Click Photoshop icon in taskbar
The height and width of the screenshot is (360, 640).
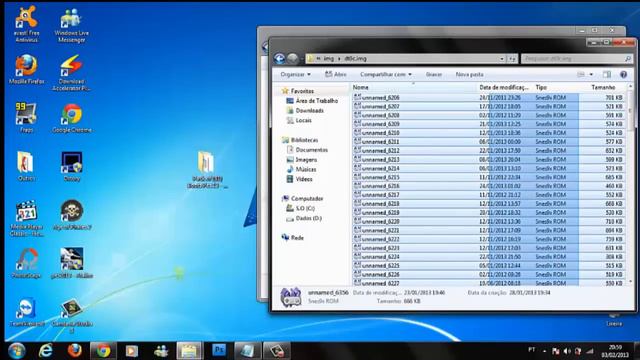(219, 351)
